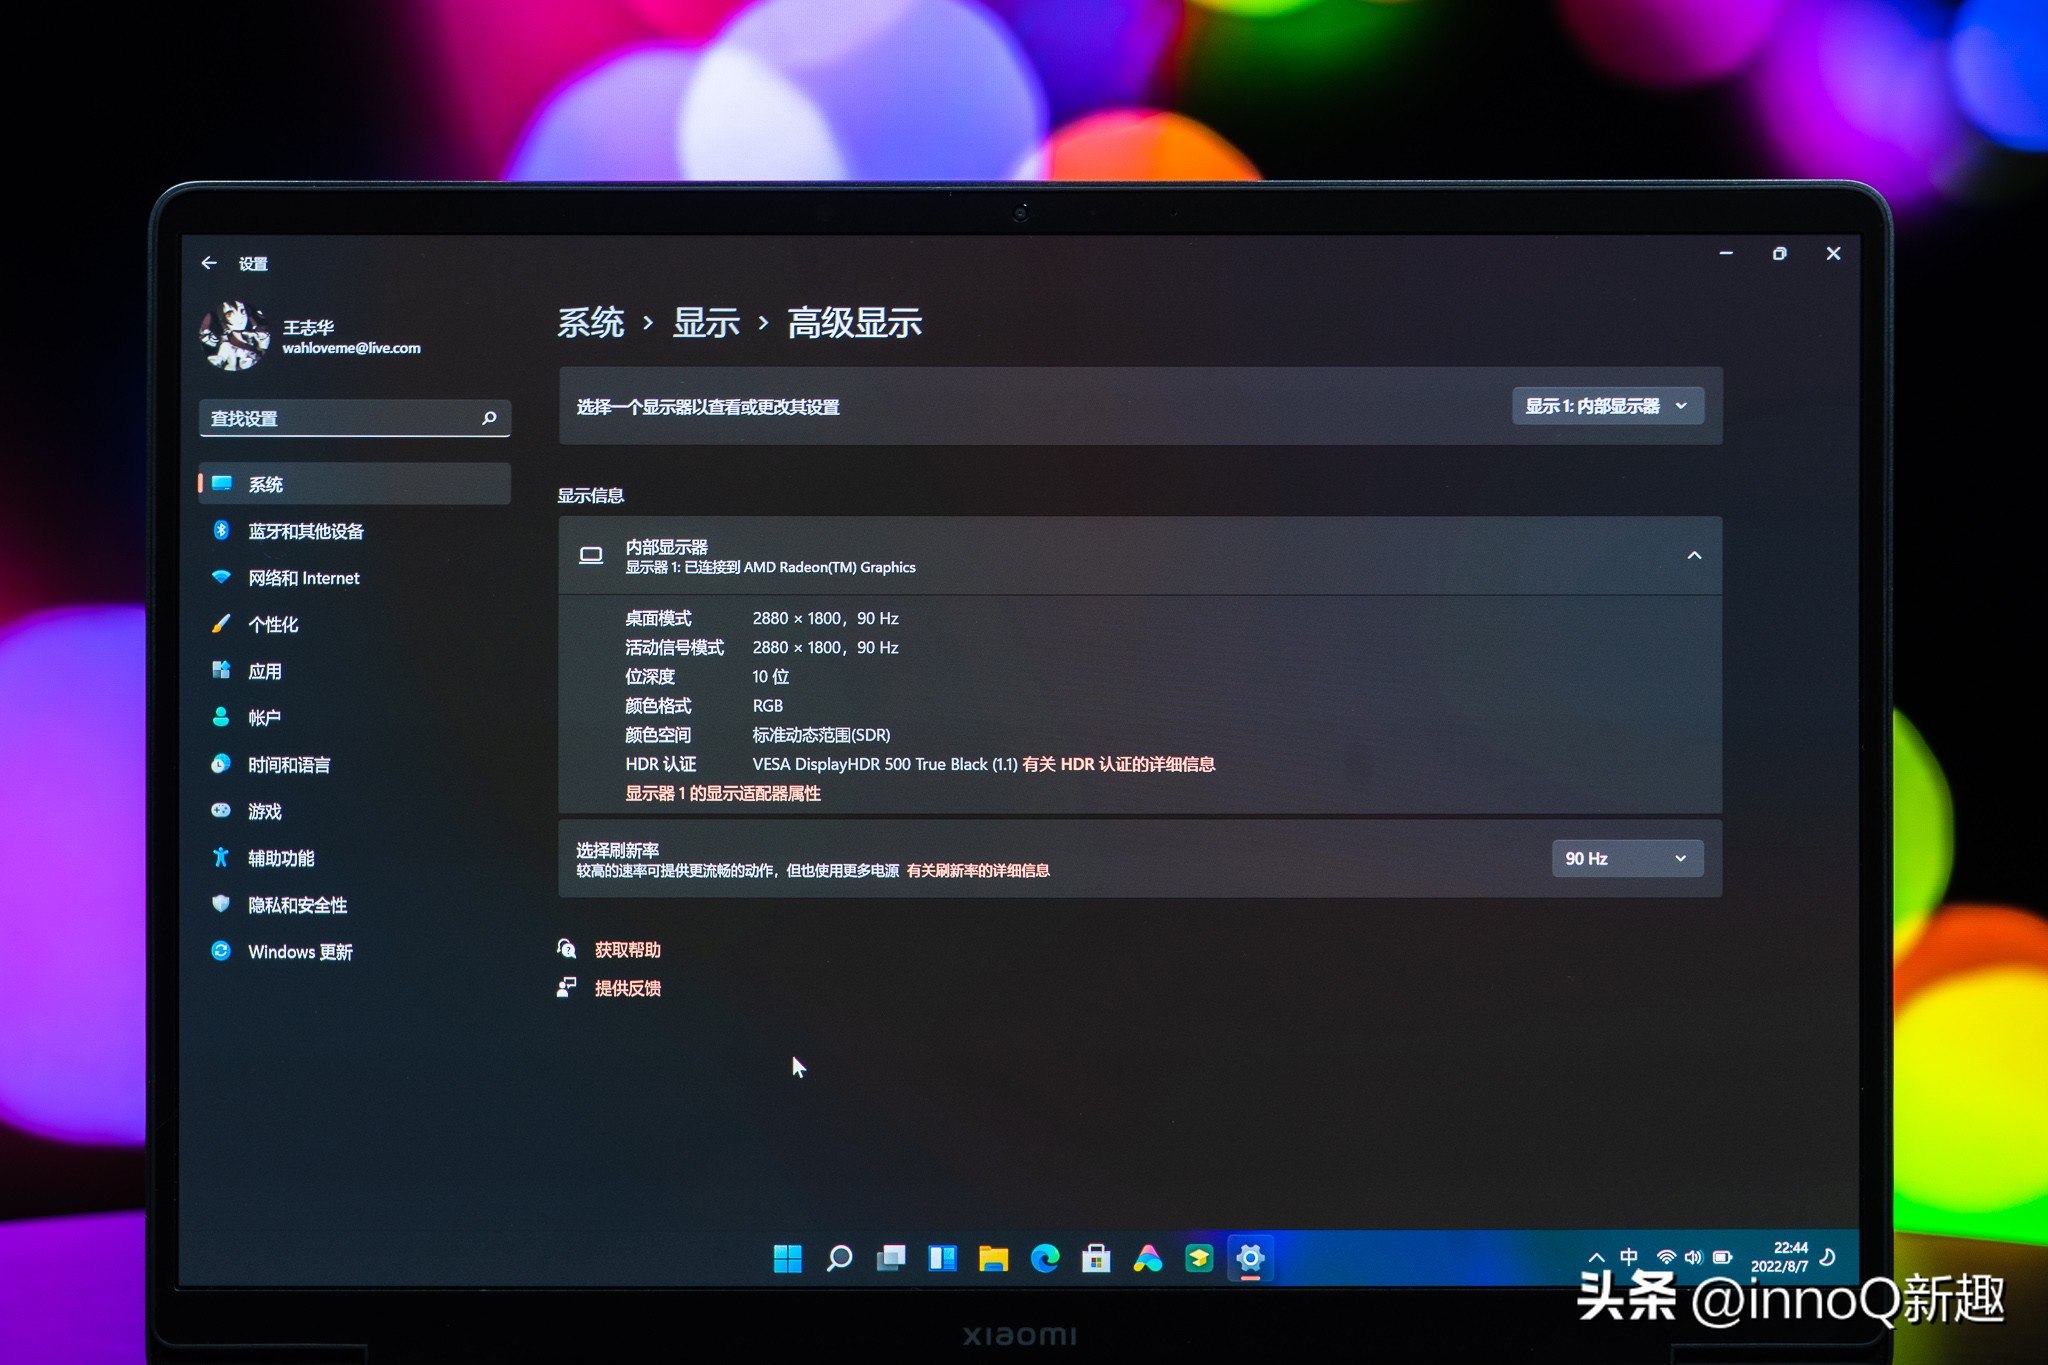Open 显示器 1 的显示适配器属性 link
This screenshot has width=2048, height=1365.
pos(722,793)
